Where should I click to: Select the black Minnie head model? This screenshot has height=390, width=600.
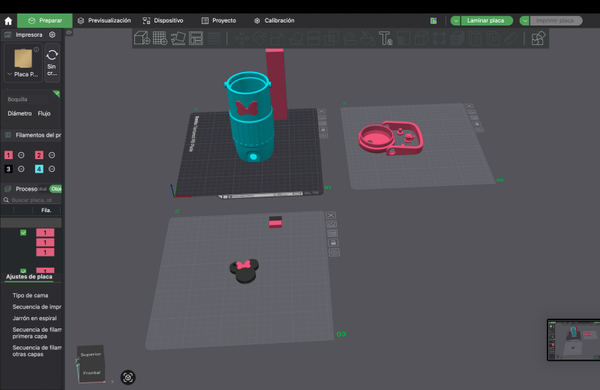(244, 271)
